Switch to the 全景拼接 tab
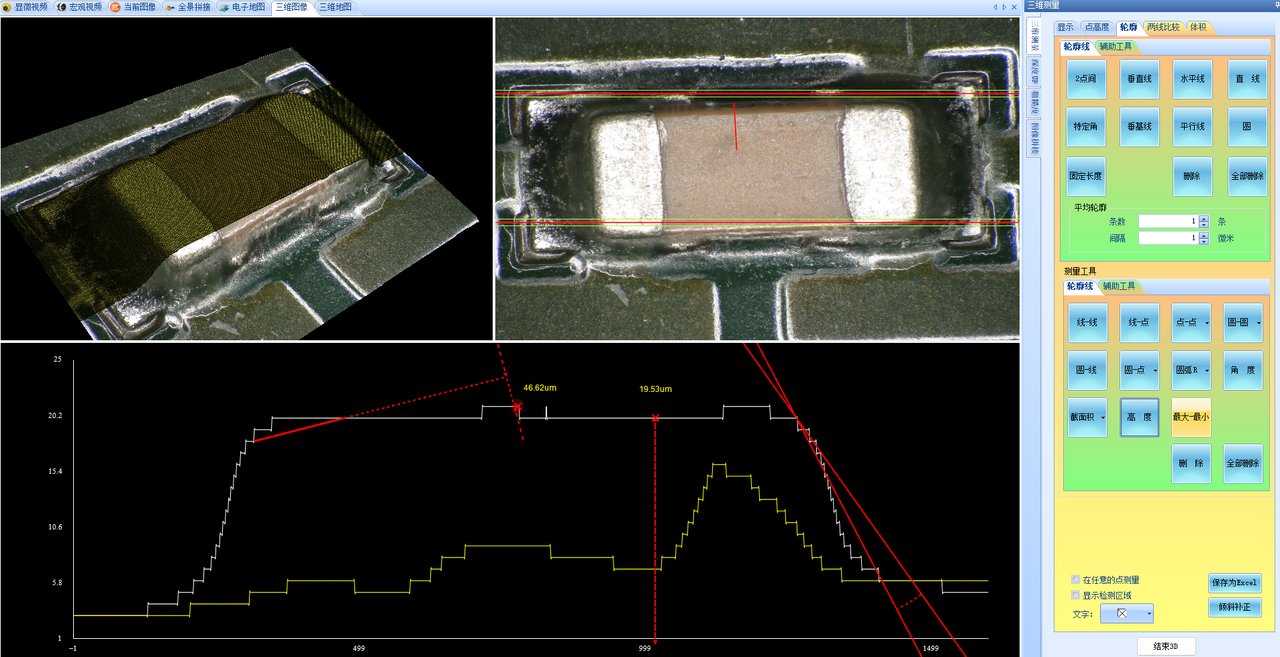This screenshot has height=657, width=1280. point(187,7)
